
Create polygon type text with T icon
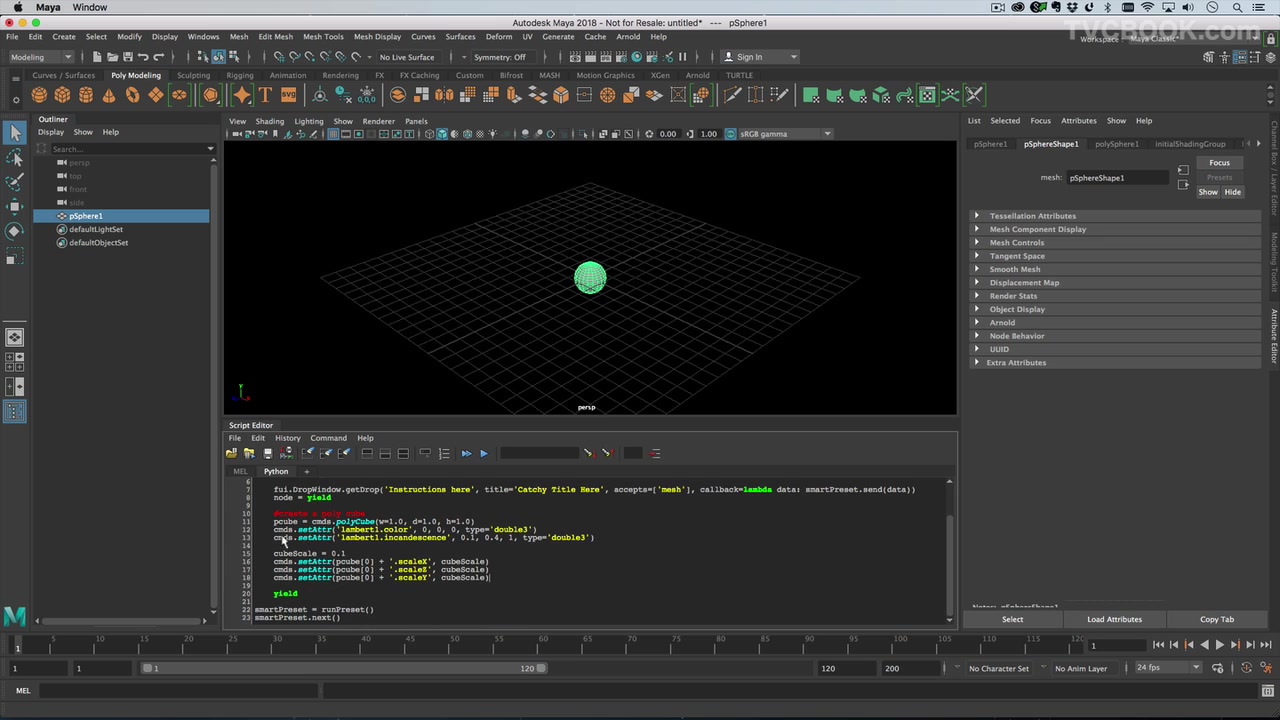click(x=265, y=95)
